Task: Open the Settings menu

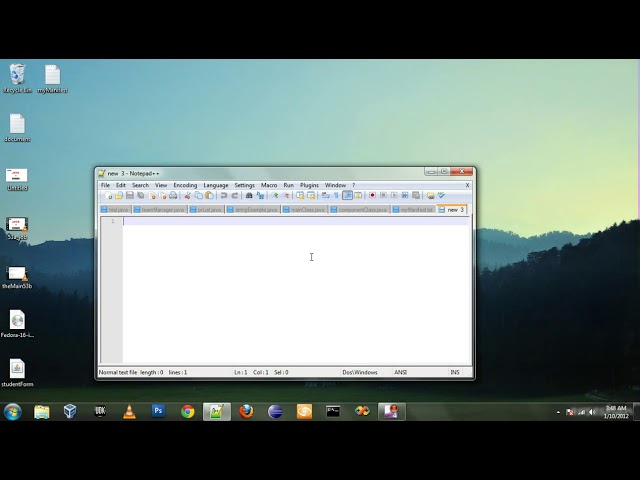Action: [244, 185]
